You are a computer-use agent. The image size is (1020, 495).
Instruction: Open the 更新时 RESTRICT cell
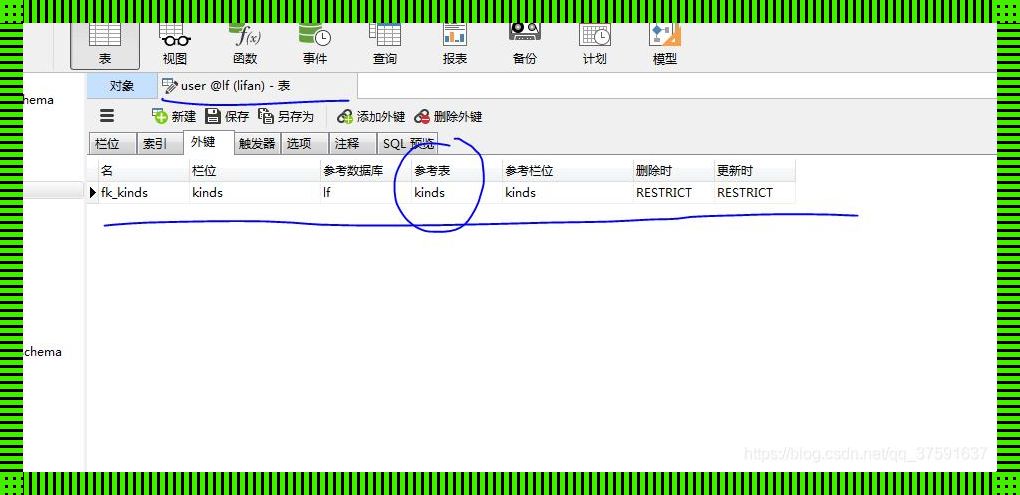tap(755, 193)
